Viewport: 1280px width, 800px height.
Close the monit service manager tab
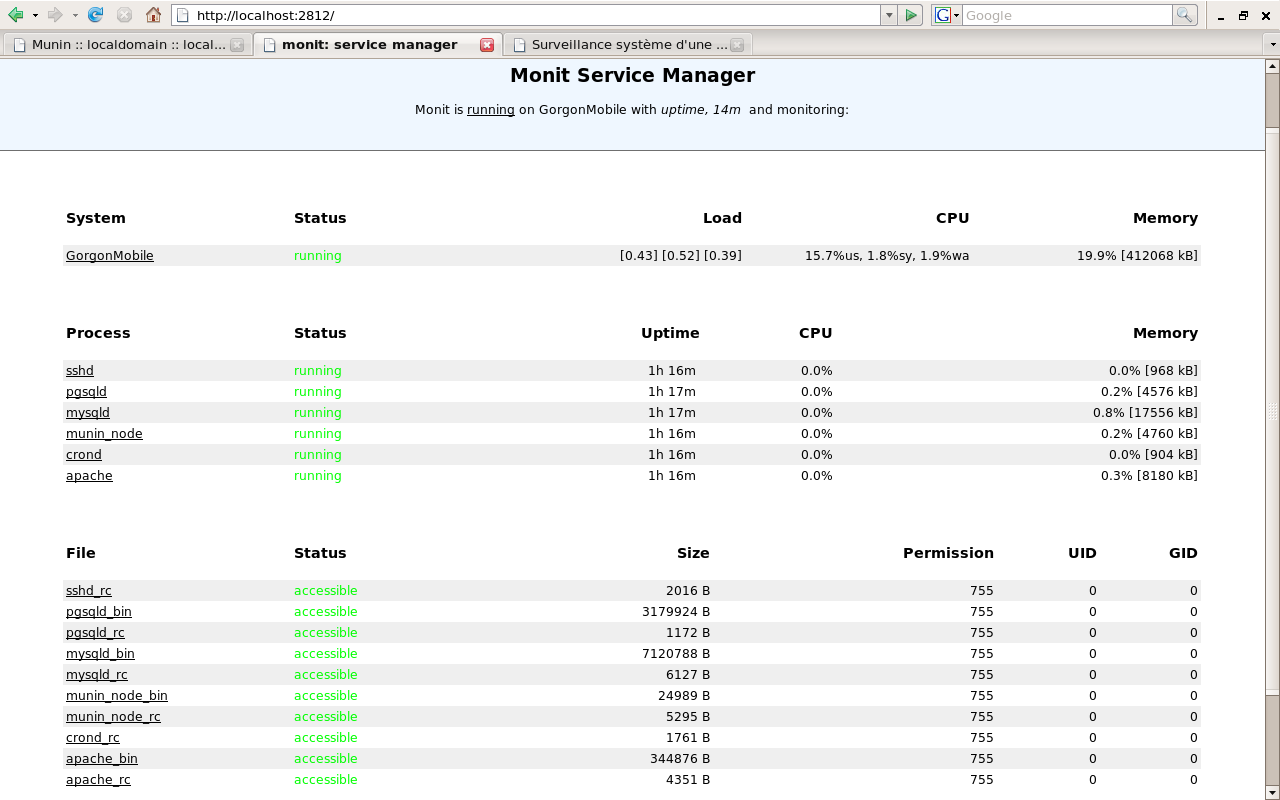click(487, 45)
